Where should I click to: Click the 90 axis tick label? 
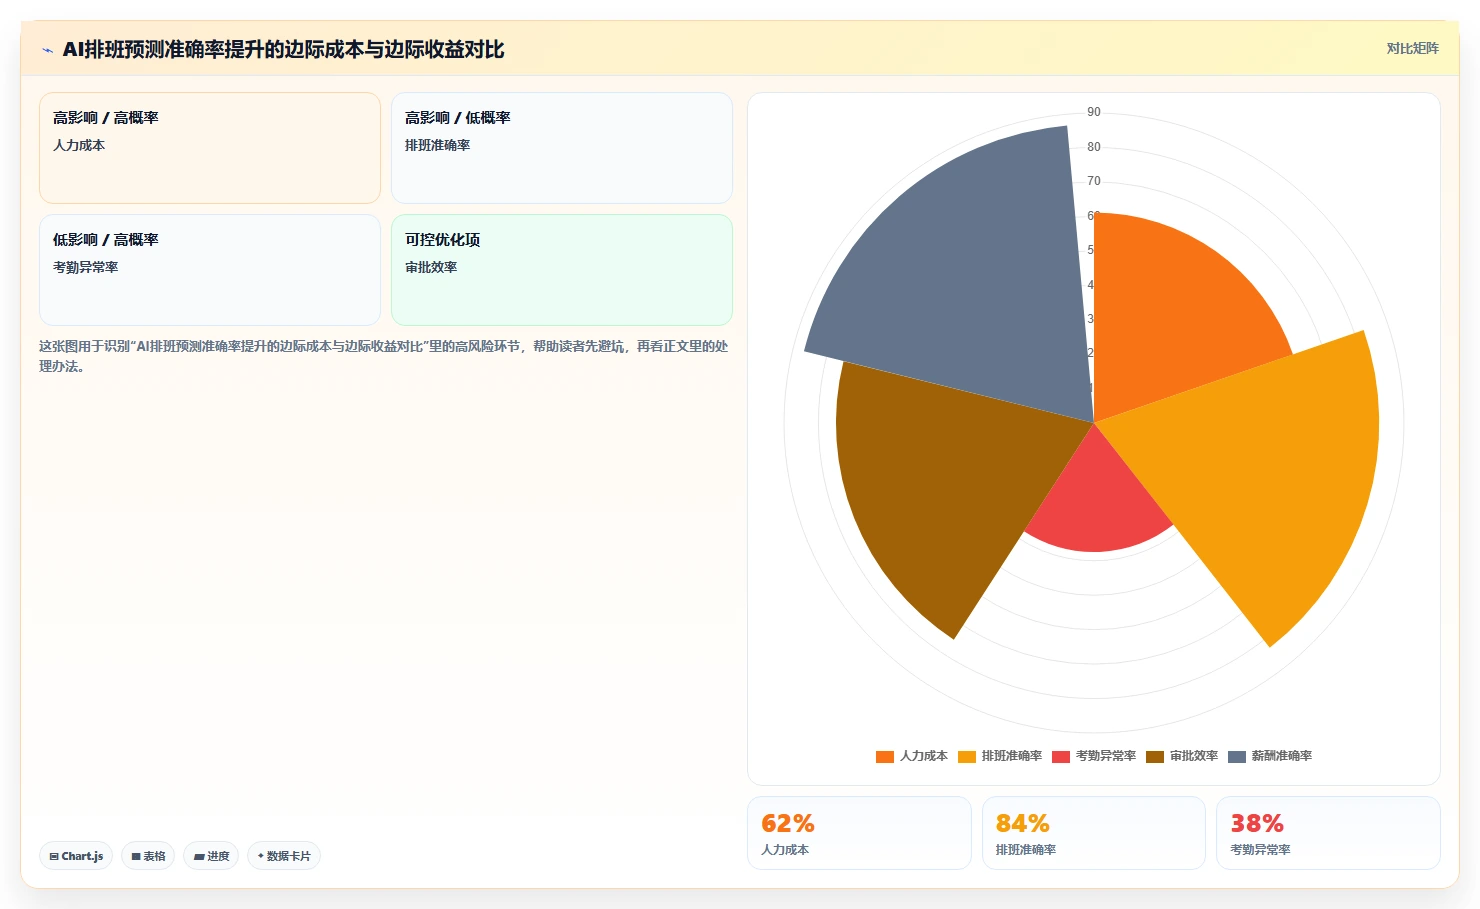click(1094, 112)
